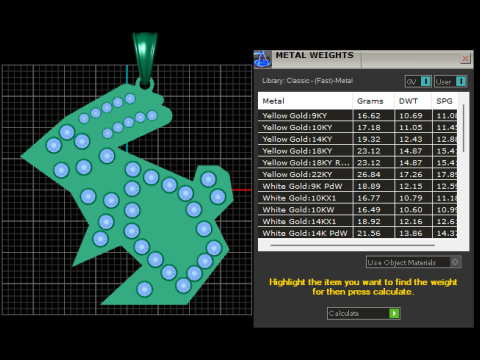This screenshot has width=480, height=360.
Task: Click the SPG column header
Action: pos(445,101)
